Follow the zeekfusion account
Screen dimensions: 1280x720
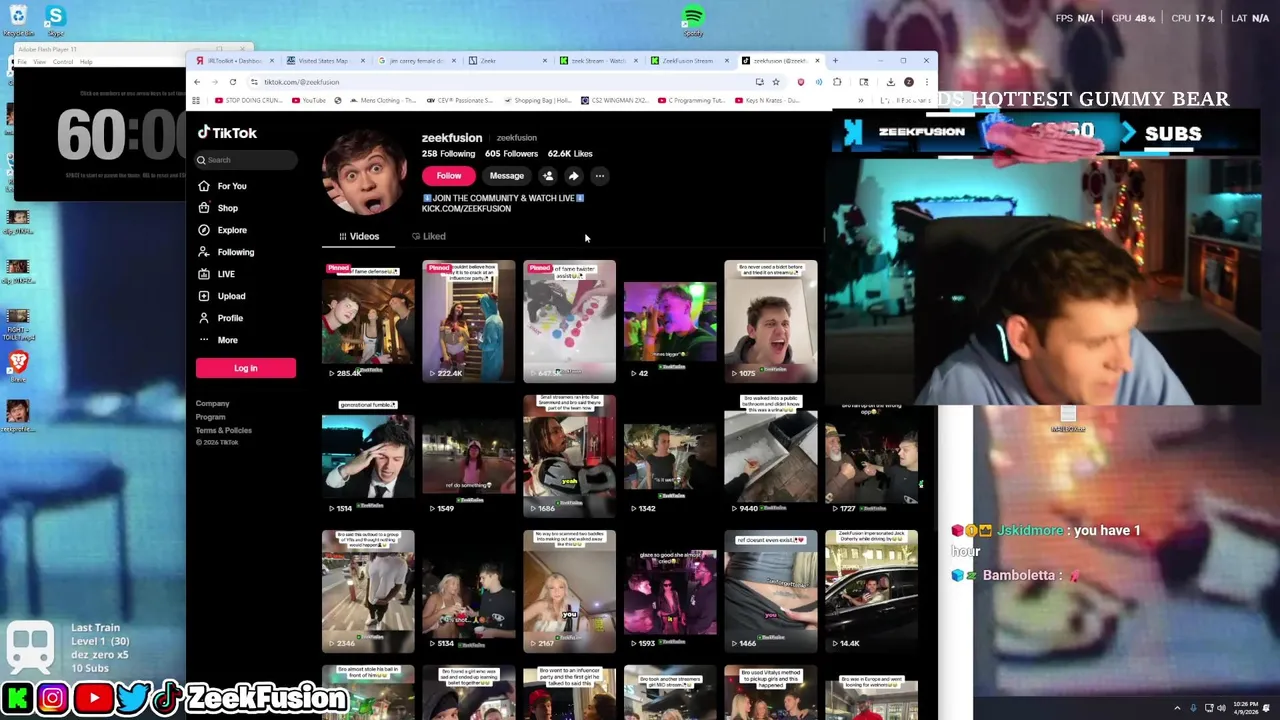tap(449, 176)
